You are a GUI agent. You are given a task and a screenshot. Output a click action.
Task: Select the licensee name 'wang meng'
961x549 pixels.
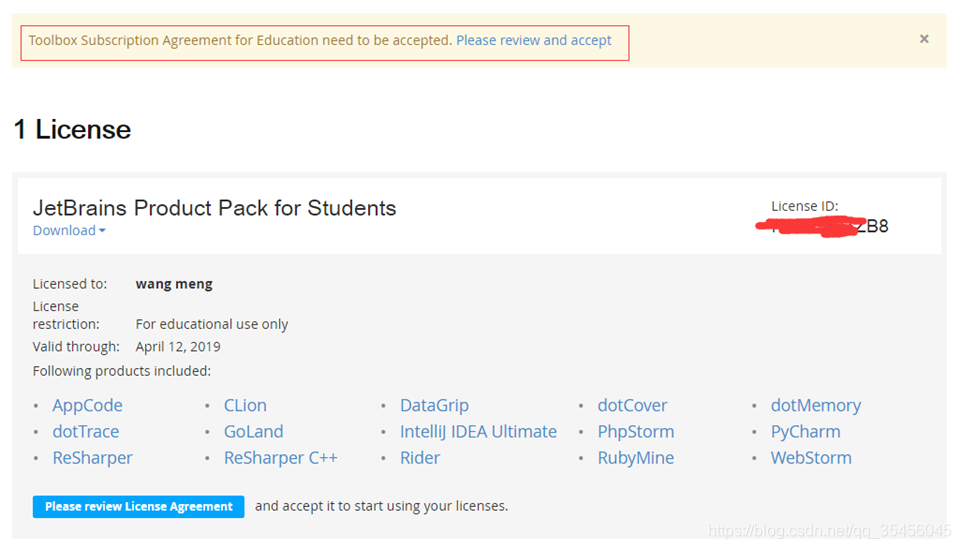point(174,284)
